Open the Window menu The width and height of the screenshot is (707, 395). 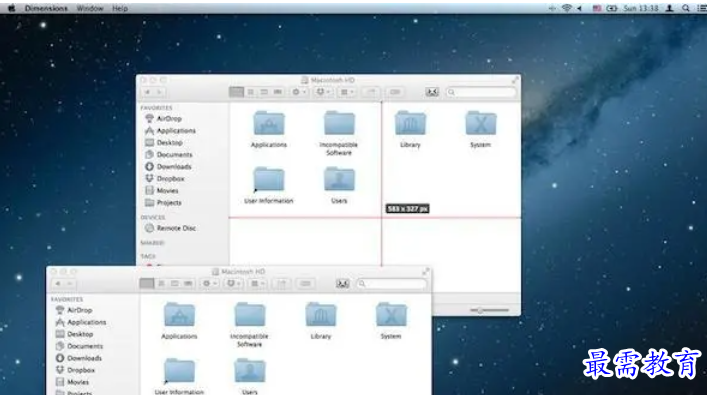89,8
